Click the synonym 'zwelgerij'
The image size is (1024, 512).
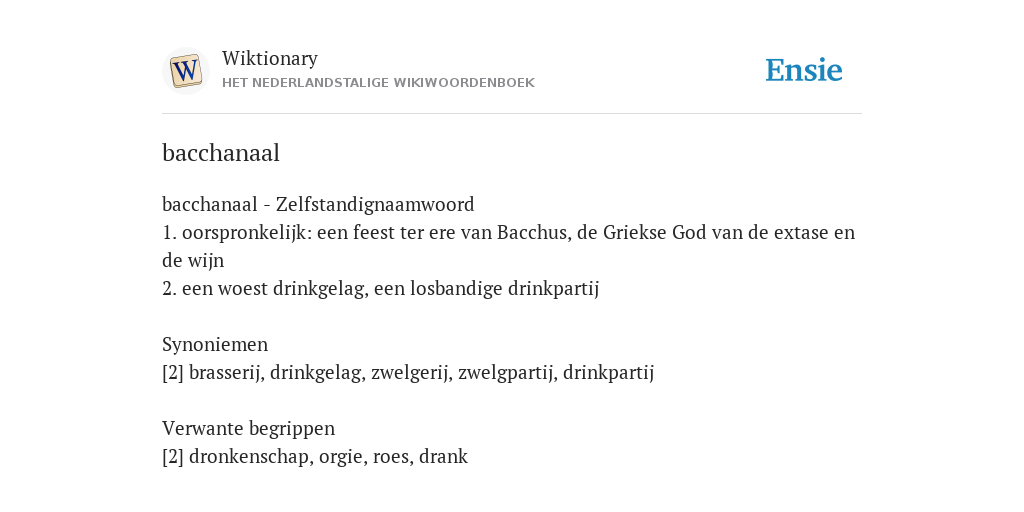(411, 372)
